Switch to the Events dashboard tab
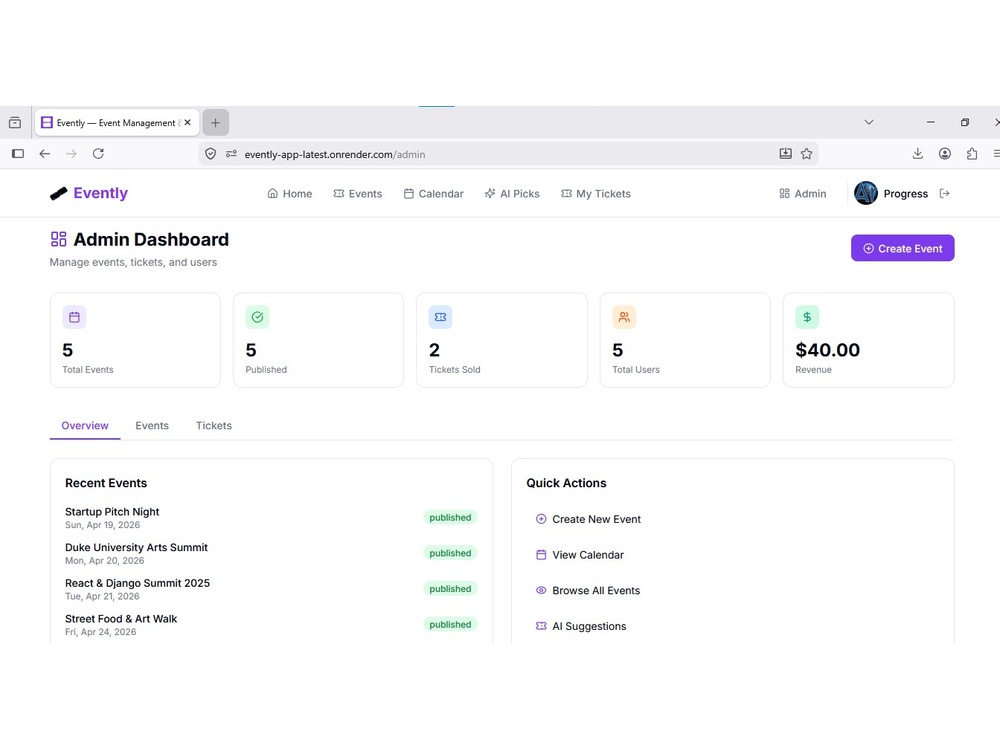Image resolution: width=1000 pixels, height=750 pixels. pos(152,426)
